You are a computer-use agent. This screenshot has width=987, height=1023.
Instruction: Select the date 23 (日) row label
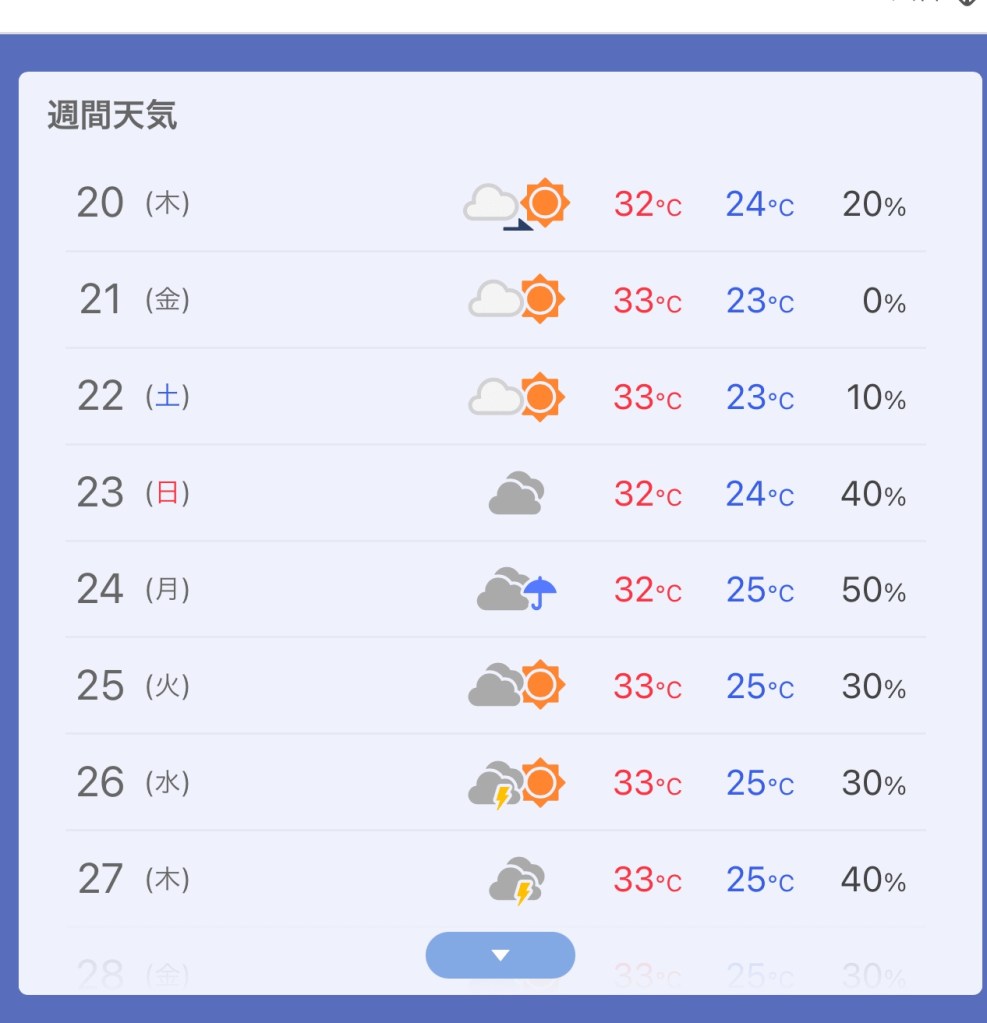[133, 493]
